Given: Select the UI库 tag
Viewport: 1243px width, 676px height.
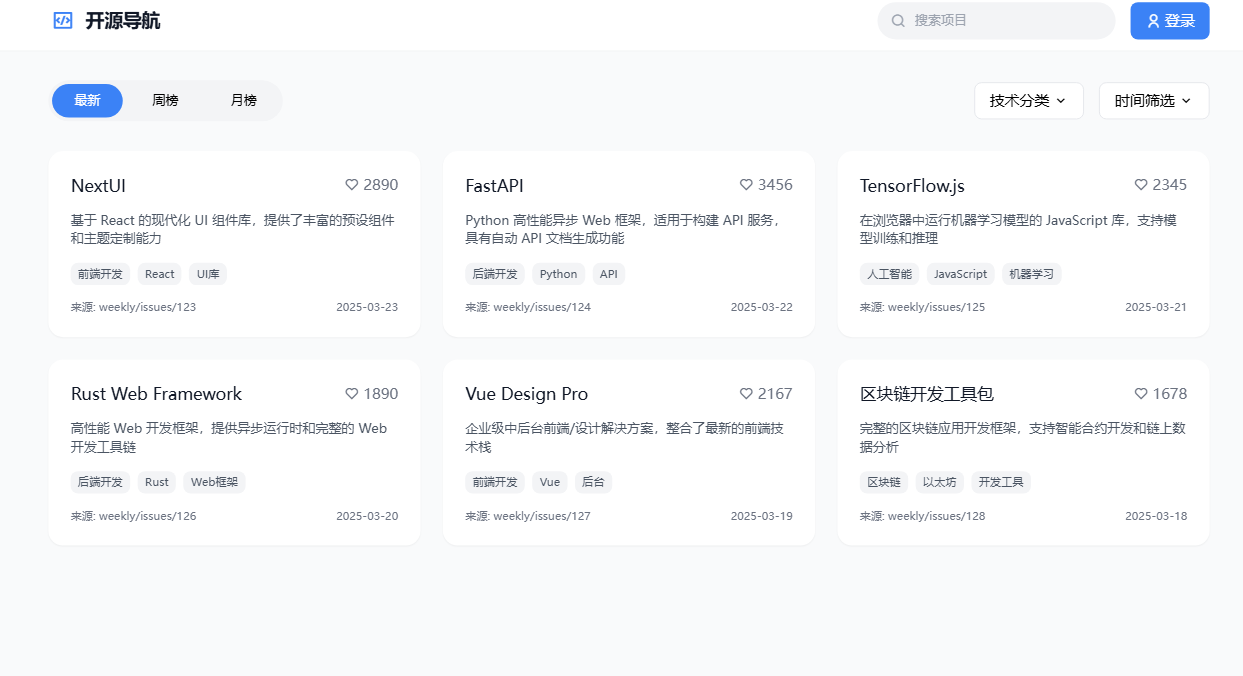Looking at the screenshot, I should click(208, 274).
